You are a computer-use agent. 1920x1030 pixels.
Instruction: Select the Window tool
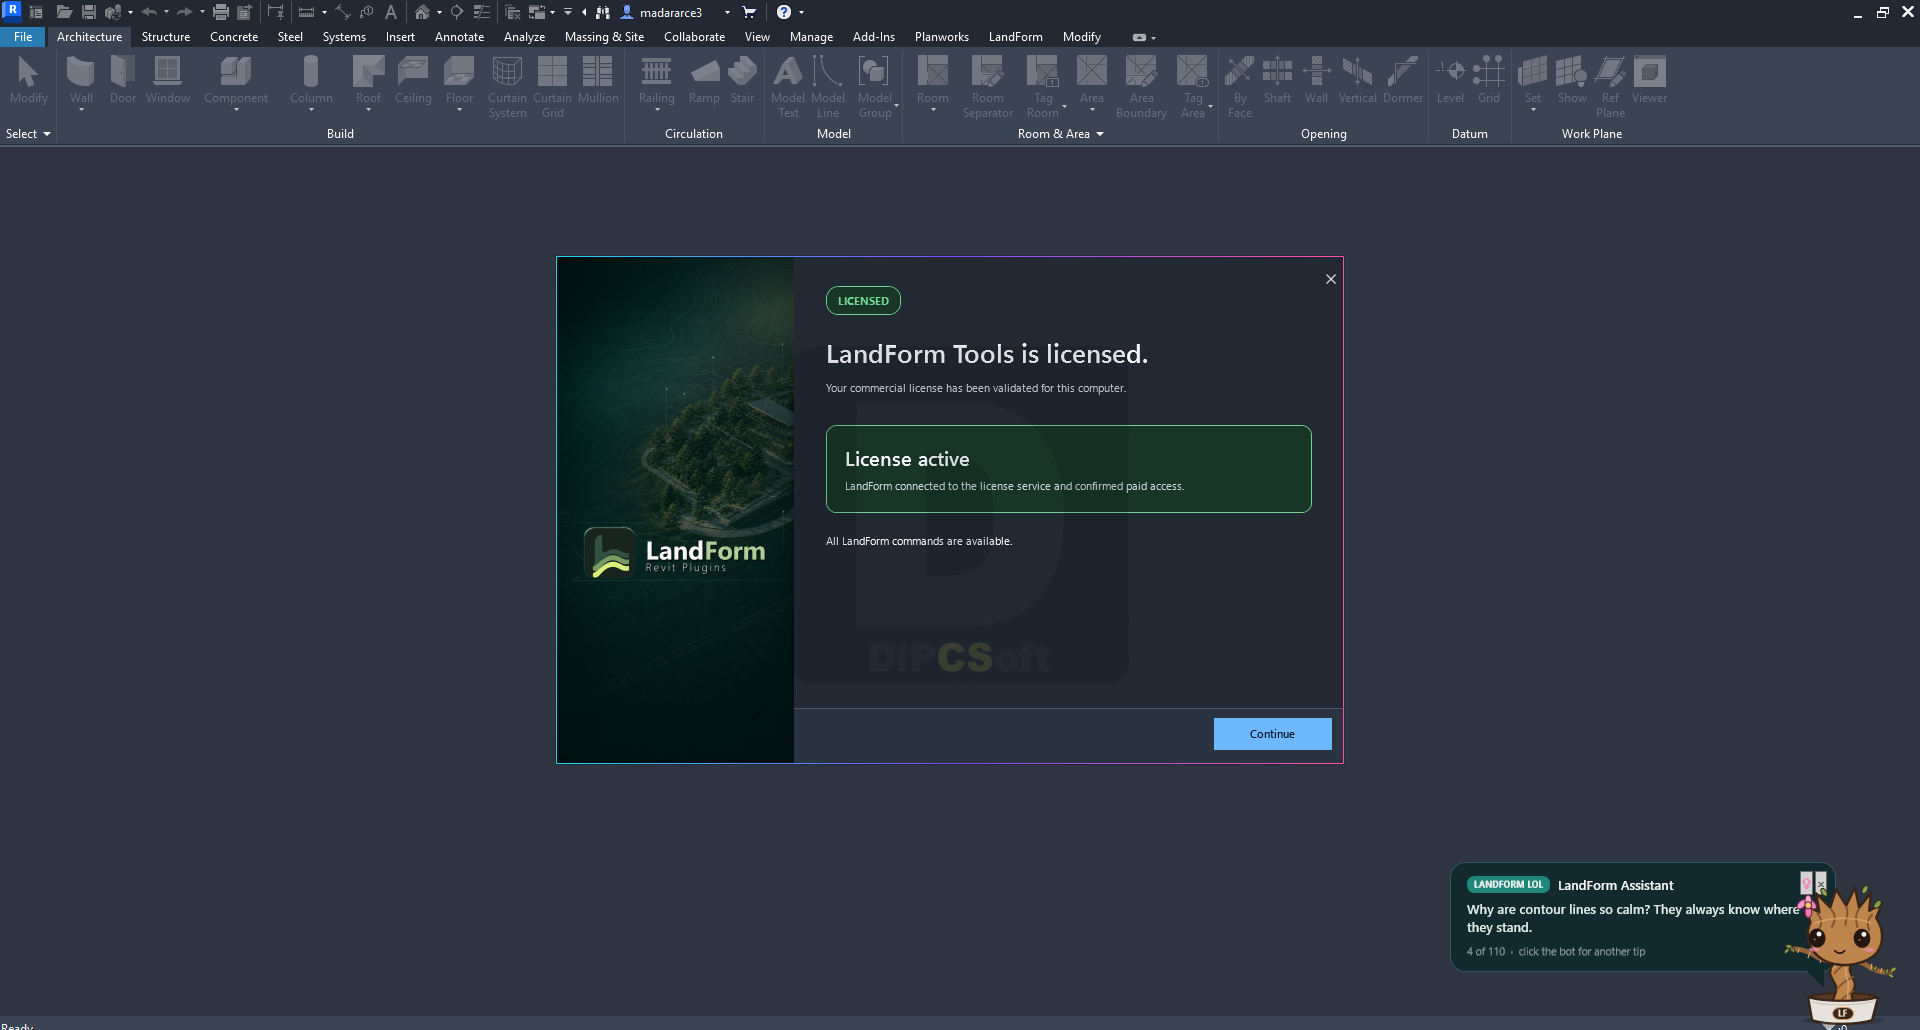click(x=167, y=79)
